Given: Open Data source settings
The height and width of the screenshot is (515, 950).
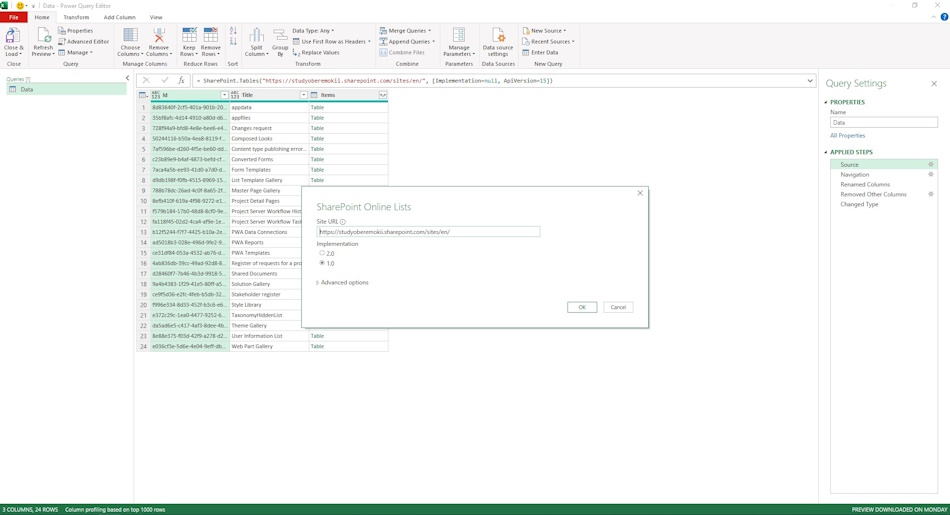Looking at the screenshot, I should point(498,42).
